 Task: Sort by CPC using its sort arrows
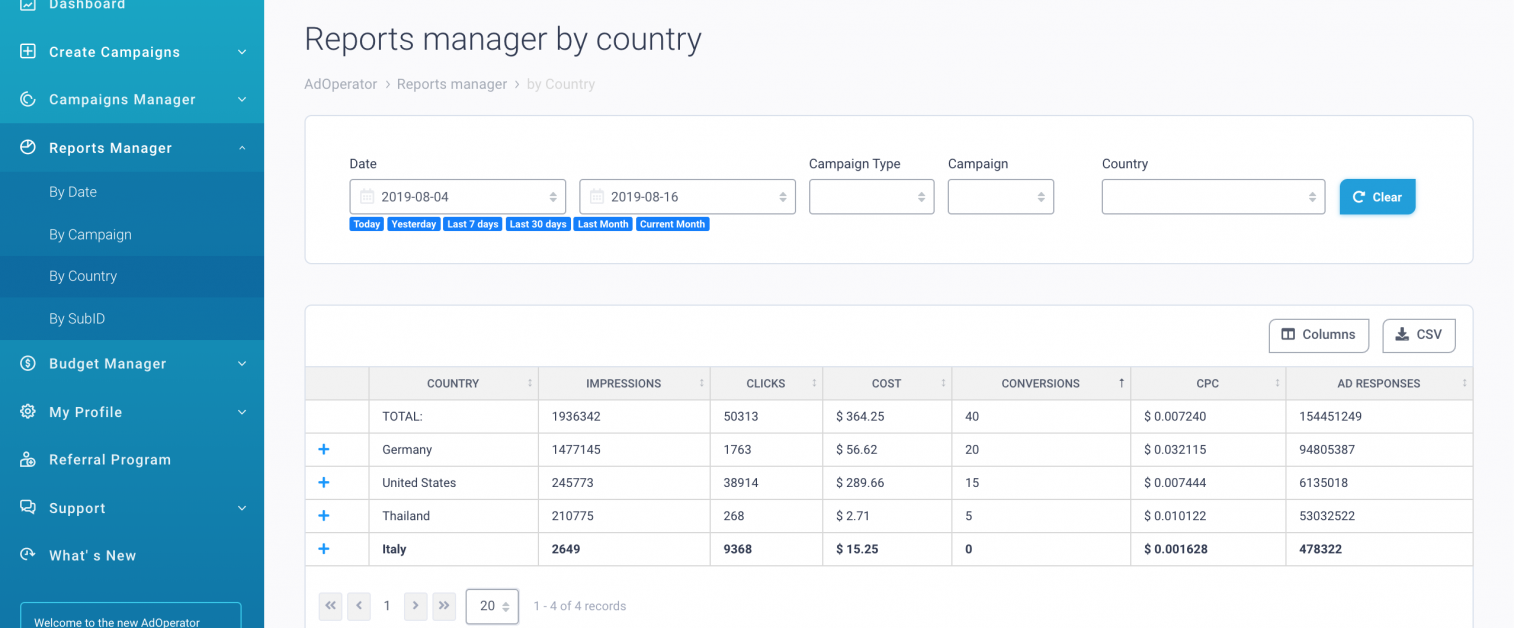click(1277, 384)
